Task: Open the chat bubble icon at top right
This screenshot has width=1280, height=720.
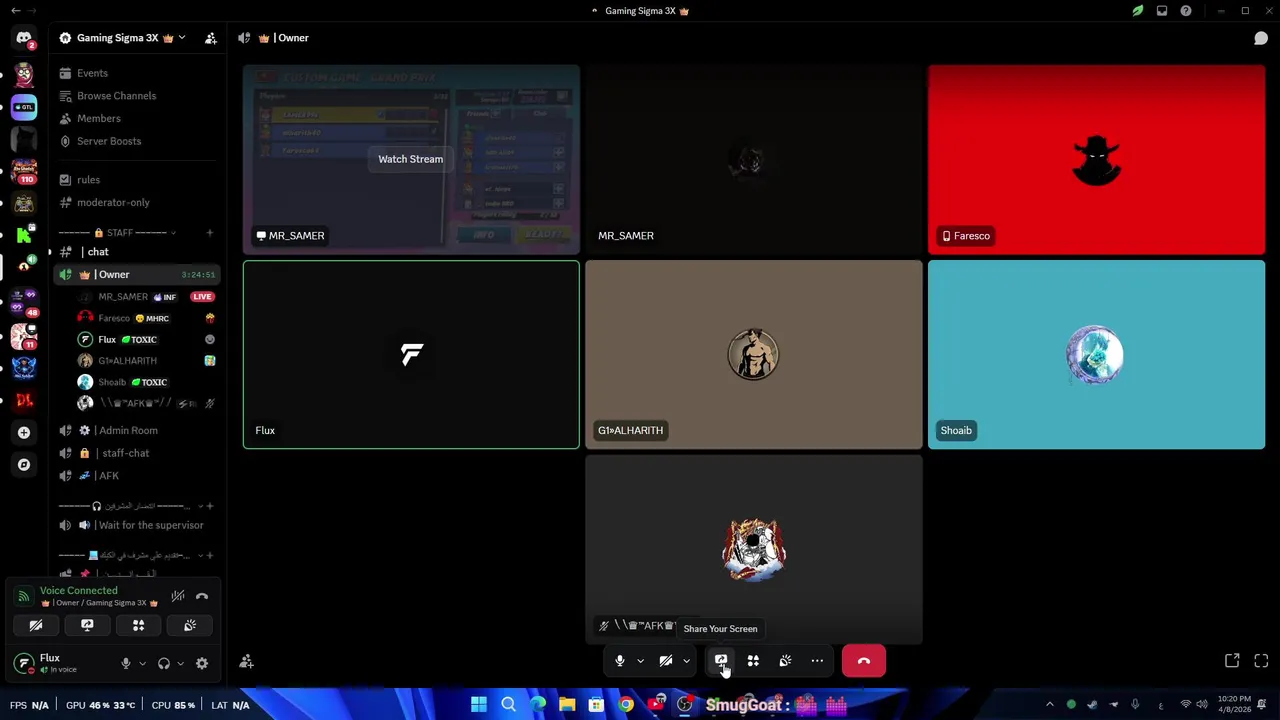Action: pos(1261,38)
